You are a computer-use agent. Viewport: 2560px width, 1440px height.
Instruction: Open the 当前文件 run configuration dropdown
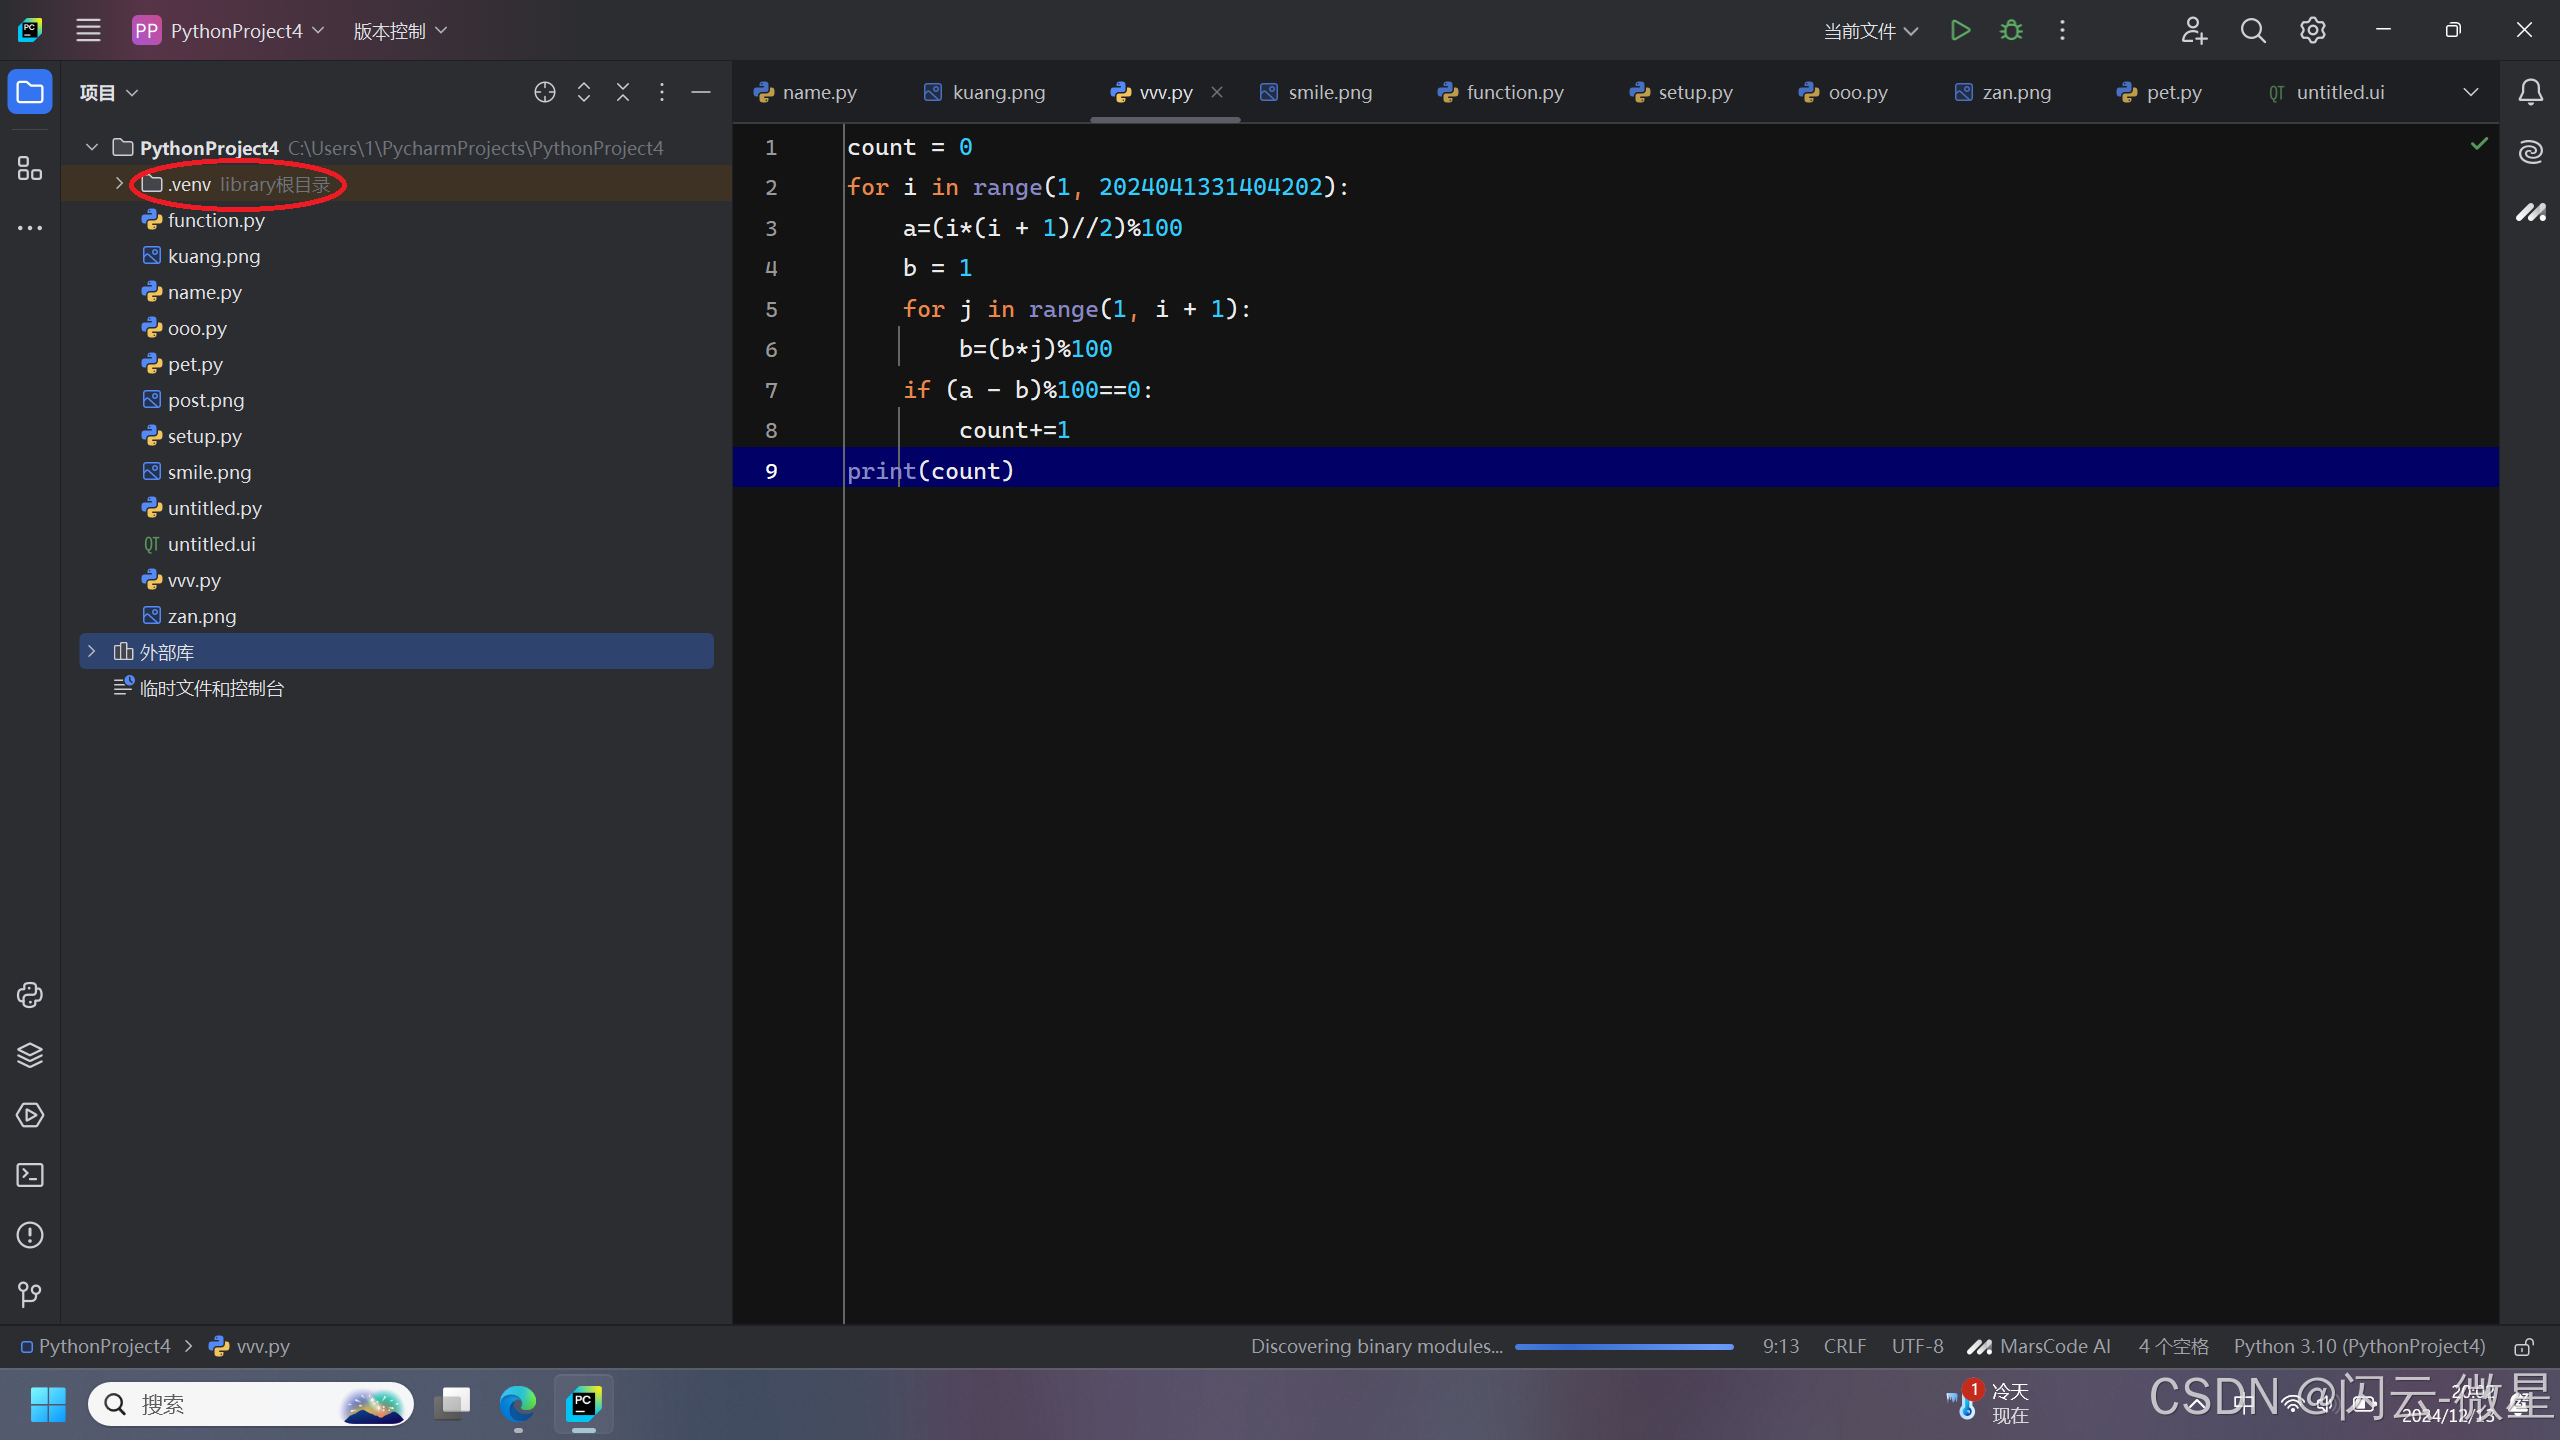1870,31
